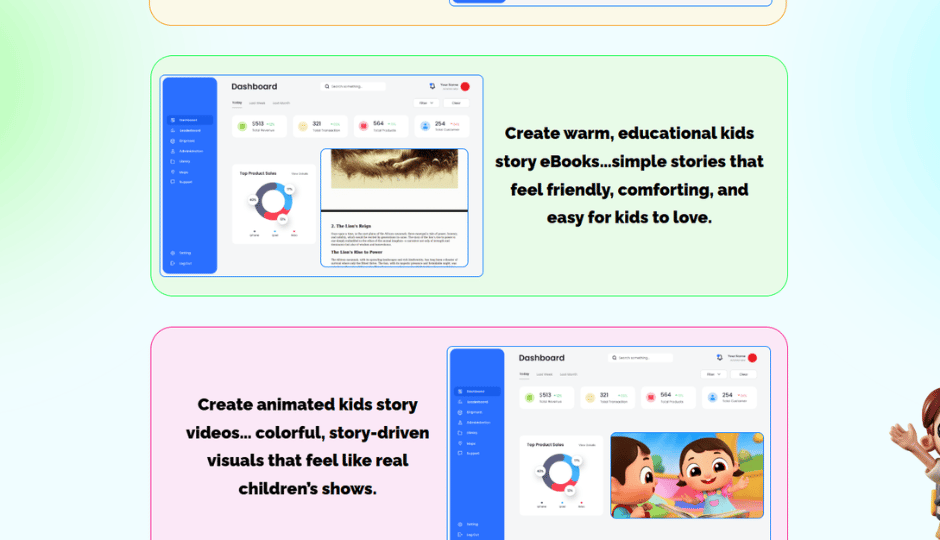The width and height of the screenshot is (940, 540).
Task: Click red Total Products icon in green card
Action: [363, 126]
